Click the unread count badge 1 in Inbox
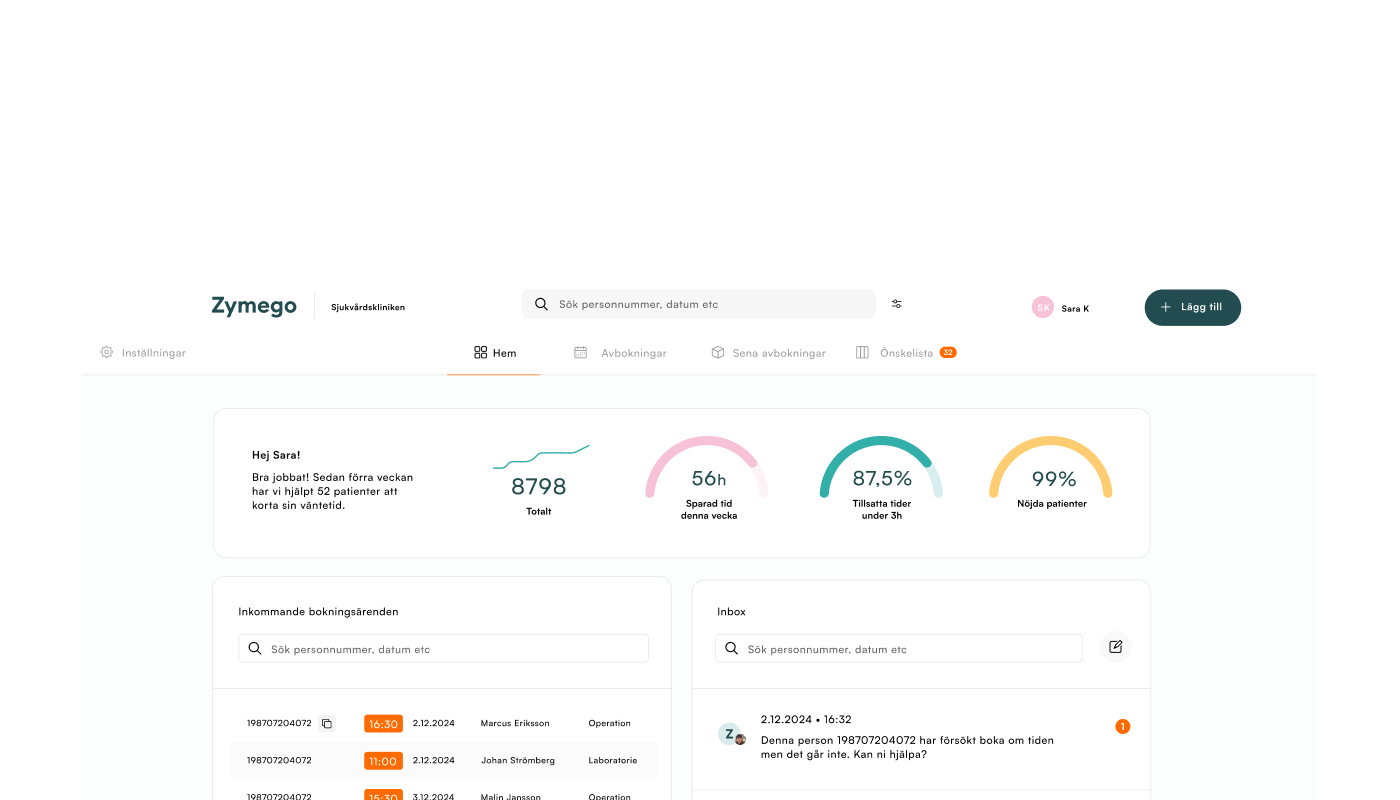 1123,726
